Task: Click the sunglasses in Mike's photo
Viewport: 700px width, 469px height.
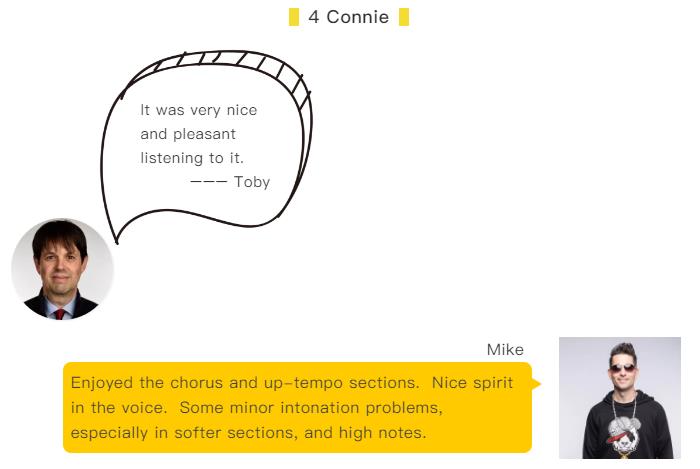Action: (x=622, y=368)
